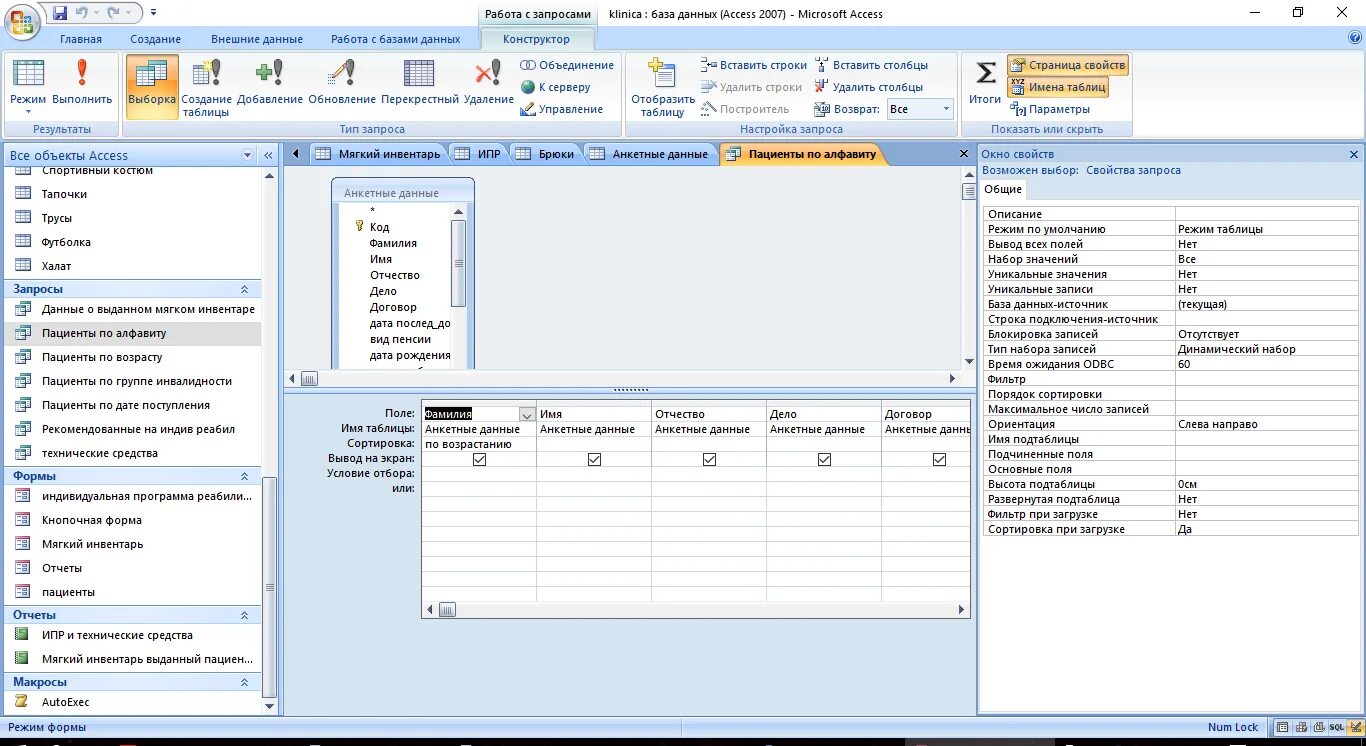Choose the Удаление query type
1366x746 pixels.
[x=489, y=84]
